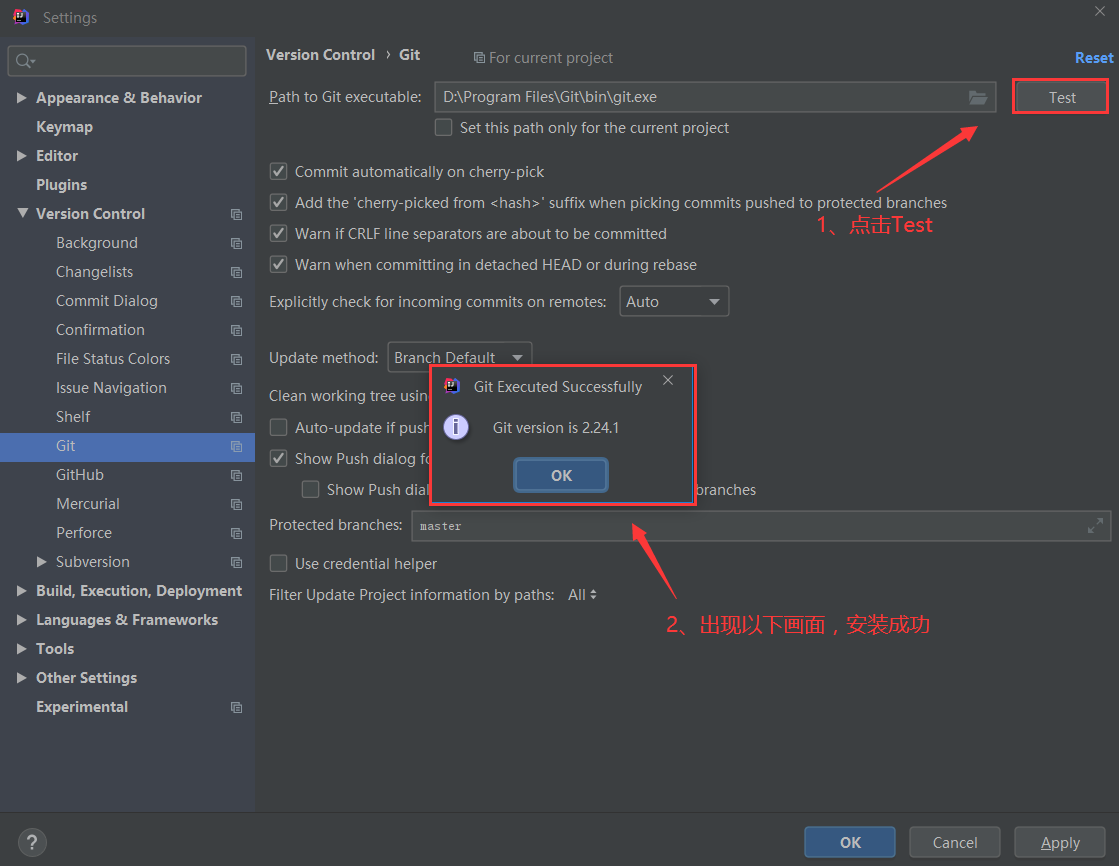Expand Appearance & Behavior section
The width and height of the screenshot is (1119, 866).
point(21,97)
